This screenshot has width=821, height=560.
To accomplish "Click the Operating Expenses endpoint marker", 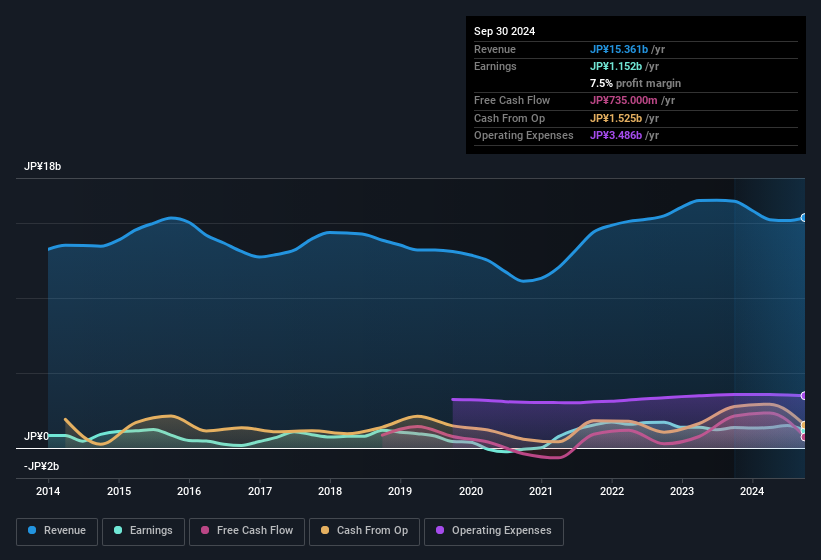I will point(804,396).
